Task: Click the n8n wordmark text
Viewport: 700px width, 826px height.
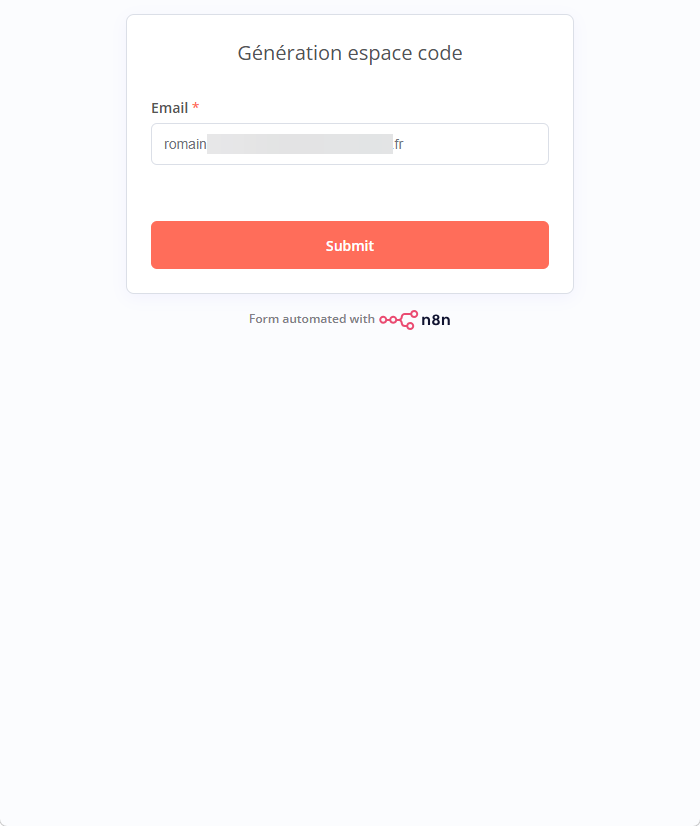Action: click(x=436, y=320)
